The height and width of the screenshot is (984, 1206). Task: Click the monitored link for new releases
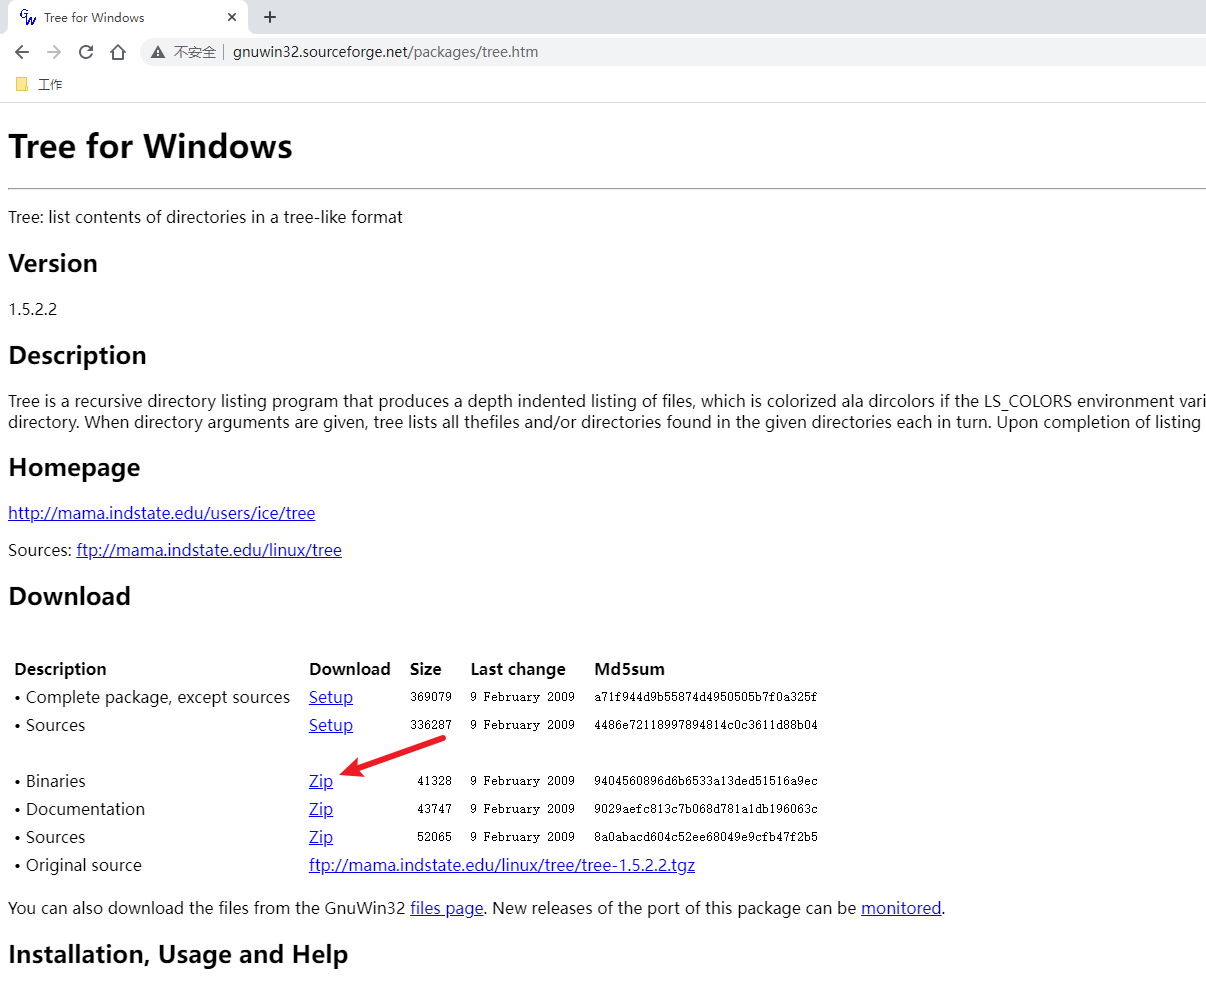click(900, 907)
